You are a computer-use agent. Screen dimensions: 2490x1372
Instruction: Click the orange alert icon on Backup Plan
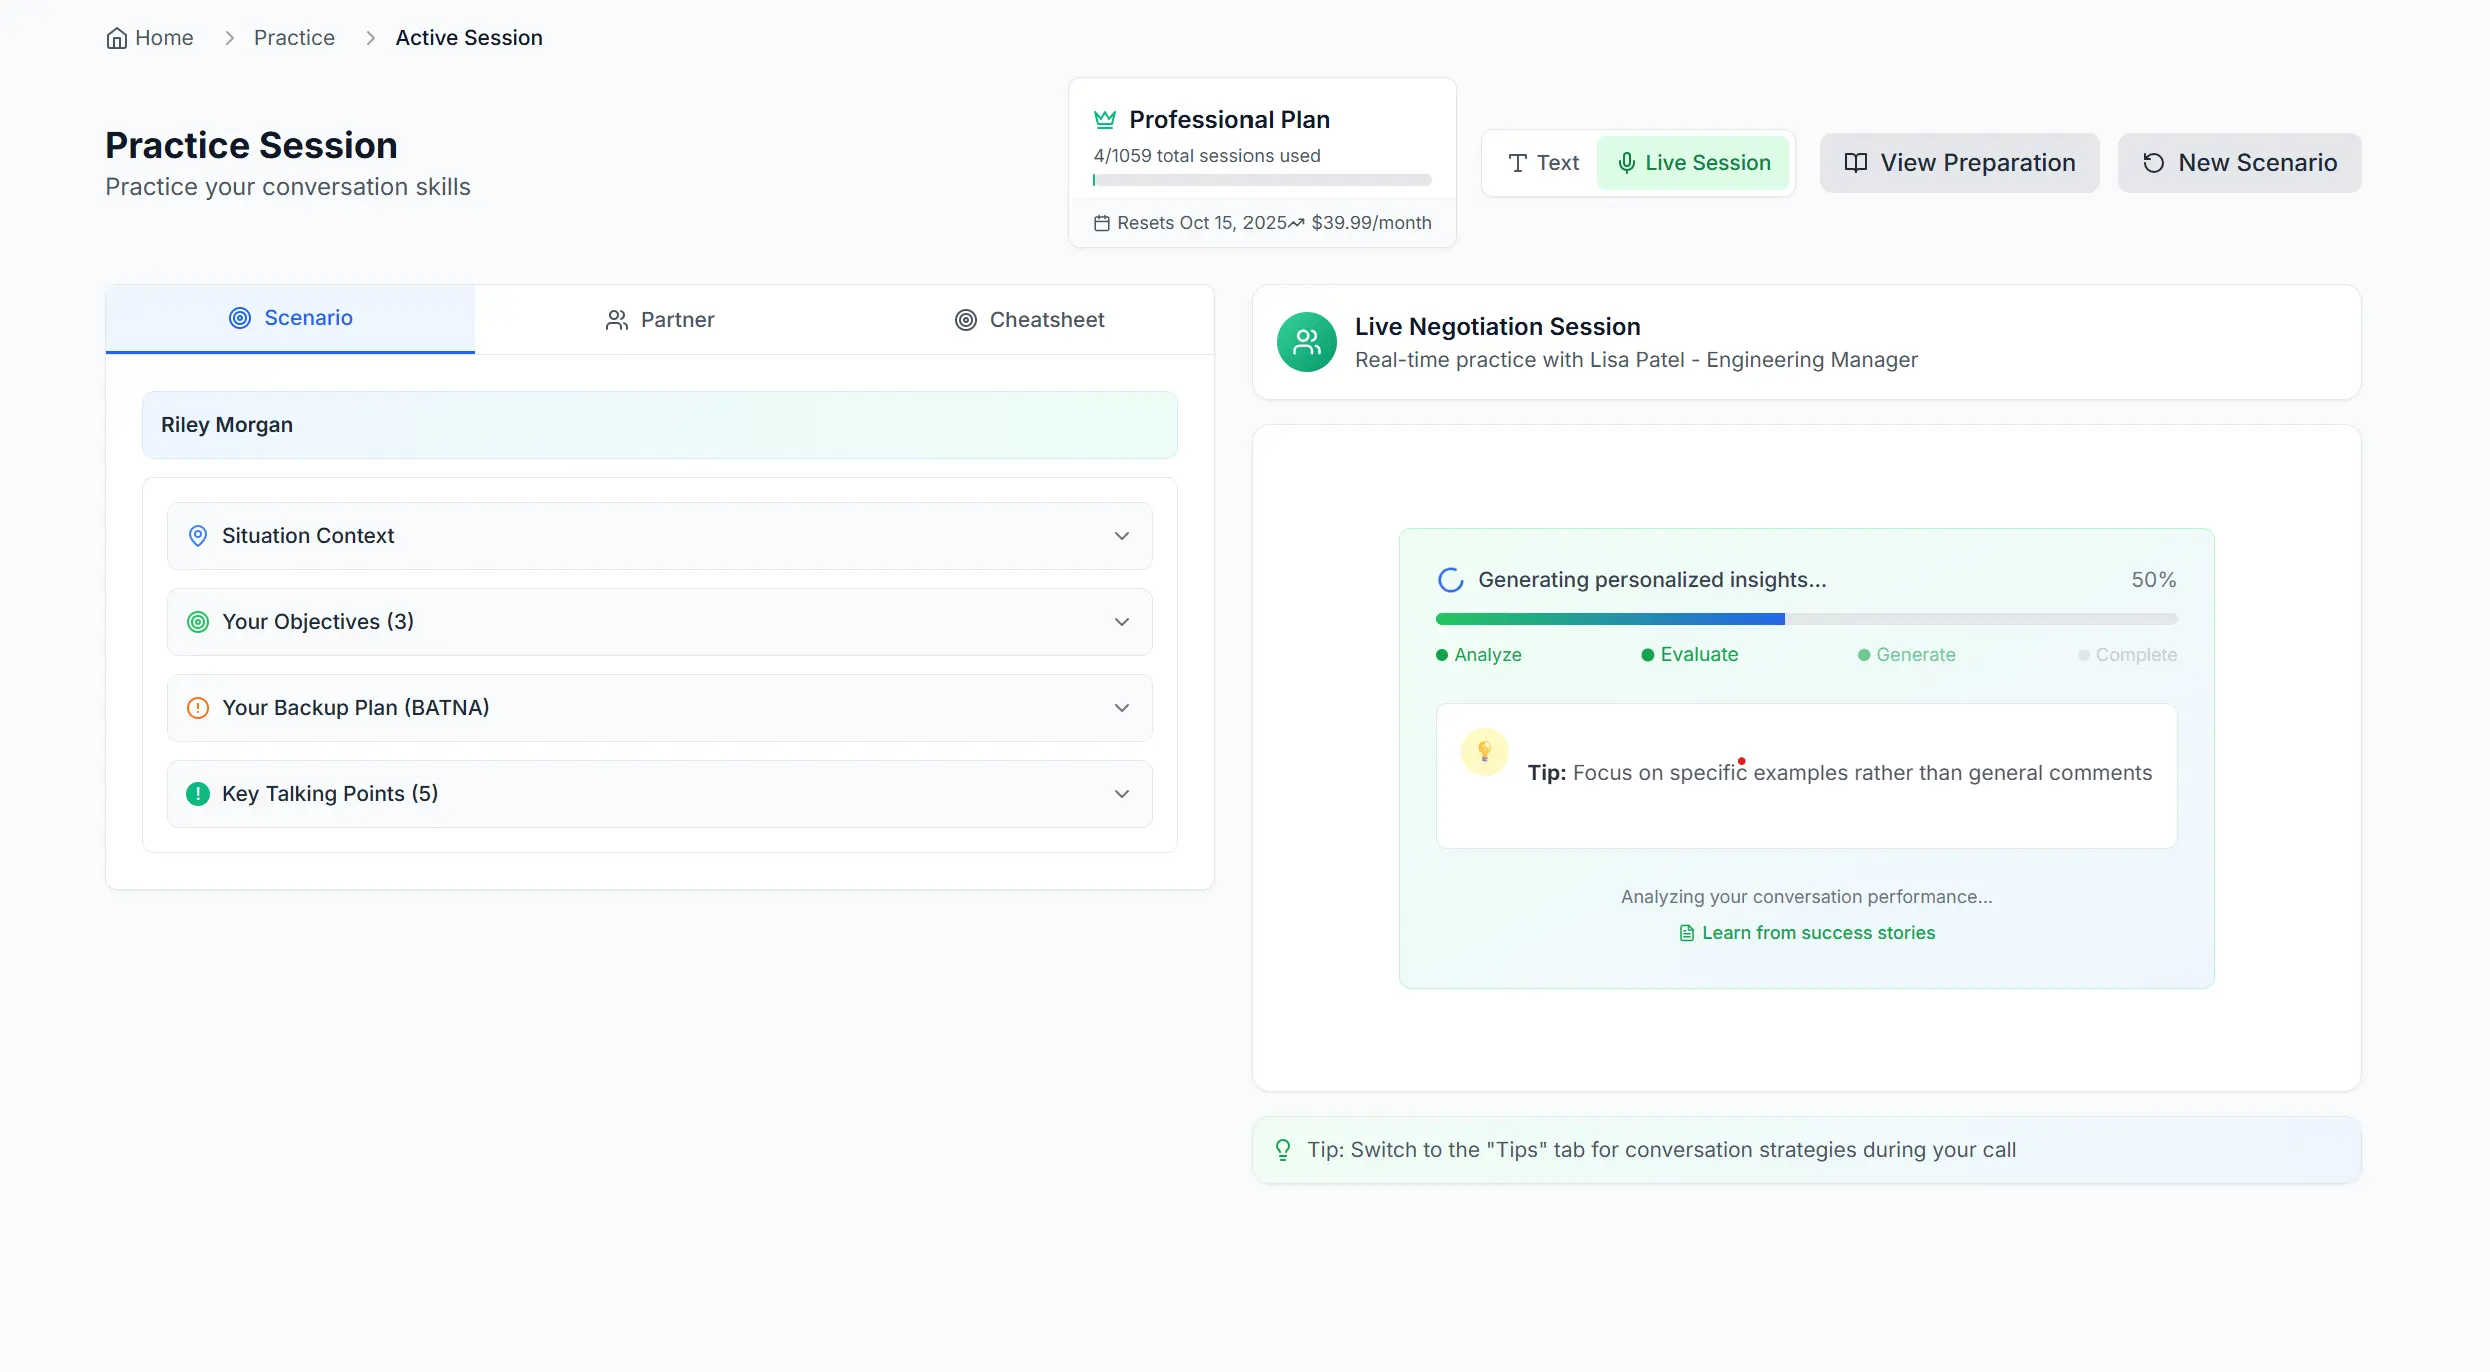point(198,708)
